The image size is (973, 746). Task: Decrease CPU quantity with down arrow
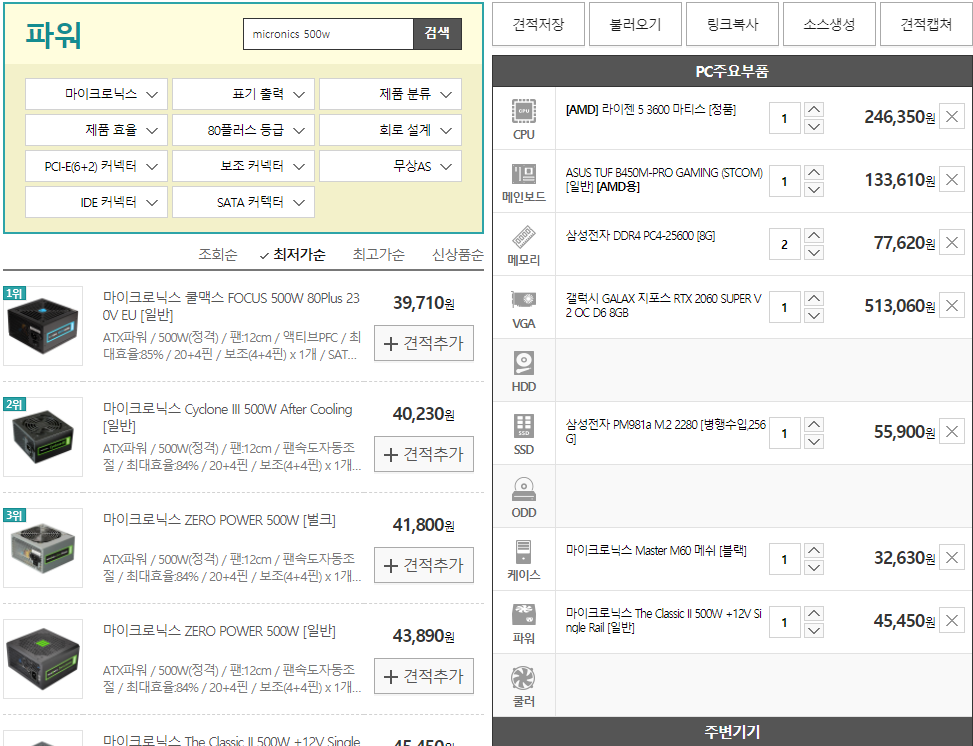[814, 127]
